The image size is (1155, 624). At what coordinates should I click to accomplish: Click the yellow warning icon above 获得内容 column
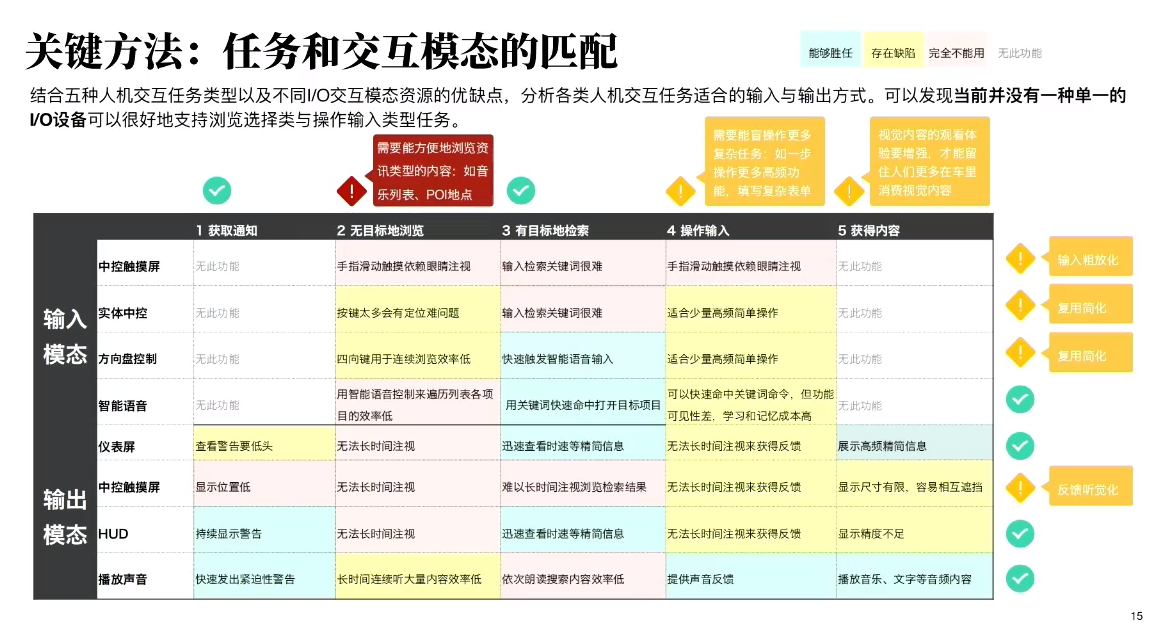pos(849,190)
